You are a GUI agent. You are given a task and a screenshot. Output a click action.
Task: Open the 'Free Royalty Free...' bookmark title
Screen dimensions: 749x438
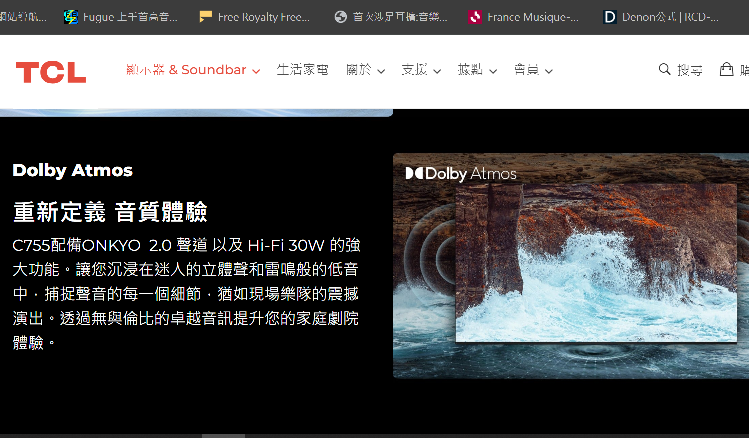(x=264, y=17)
